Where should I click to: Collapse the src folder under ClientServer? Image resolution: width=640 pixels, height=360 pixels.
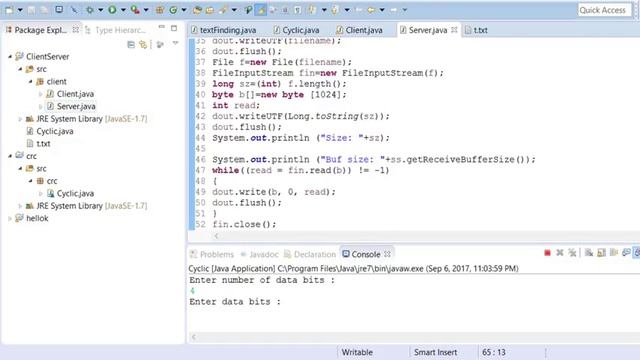tap(20, 69)
